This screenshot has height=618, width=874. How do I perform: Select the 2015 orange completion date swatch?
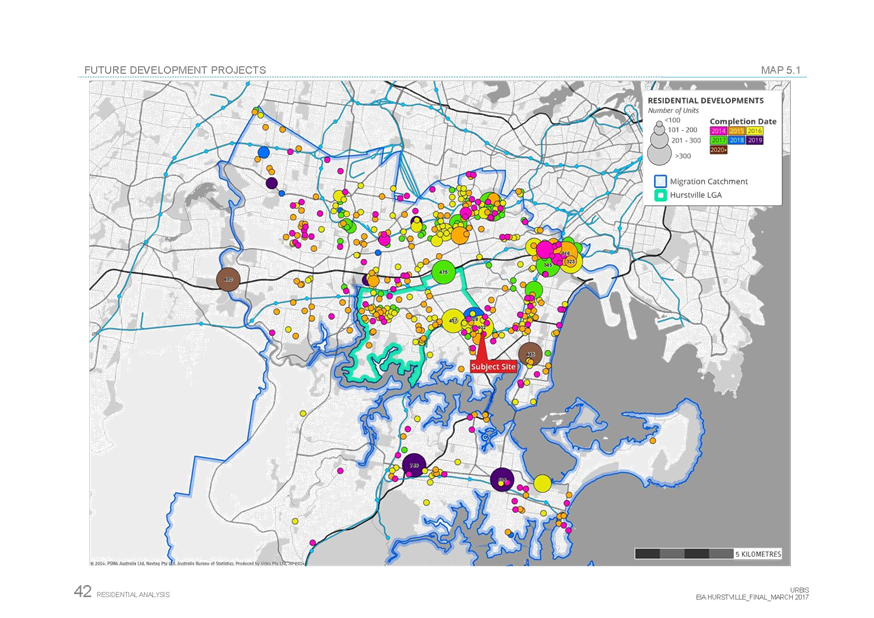[x=737, y=130]
